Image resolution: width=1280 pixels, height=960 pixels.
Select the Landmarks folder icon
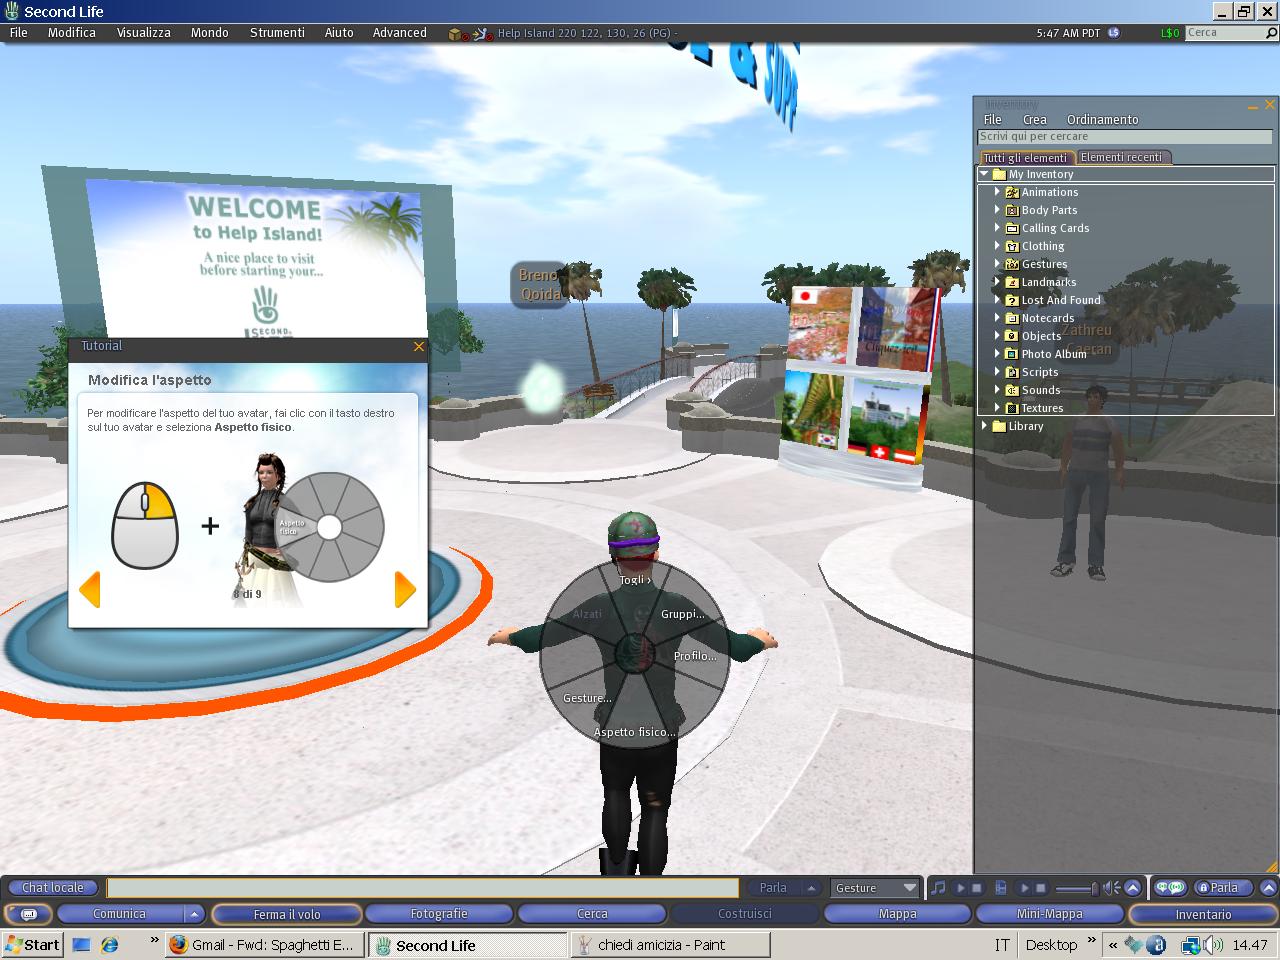click(x=1012, y=282)
